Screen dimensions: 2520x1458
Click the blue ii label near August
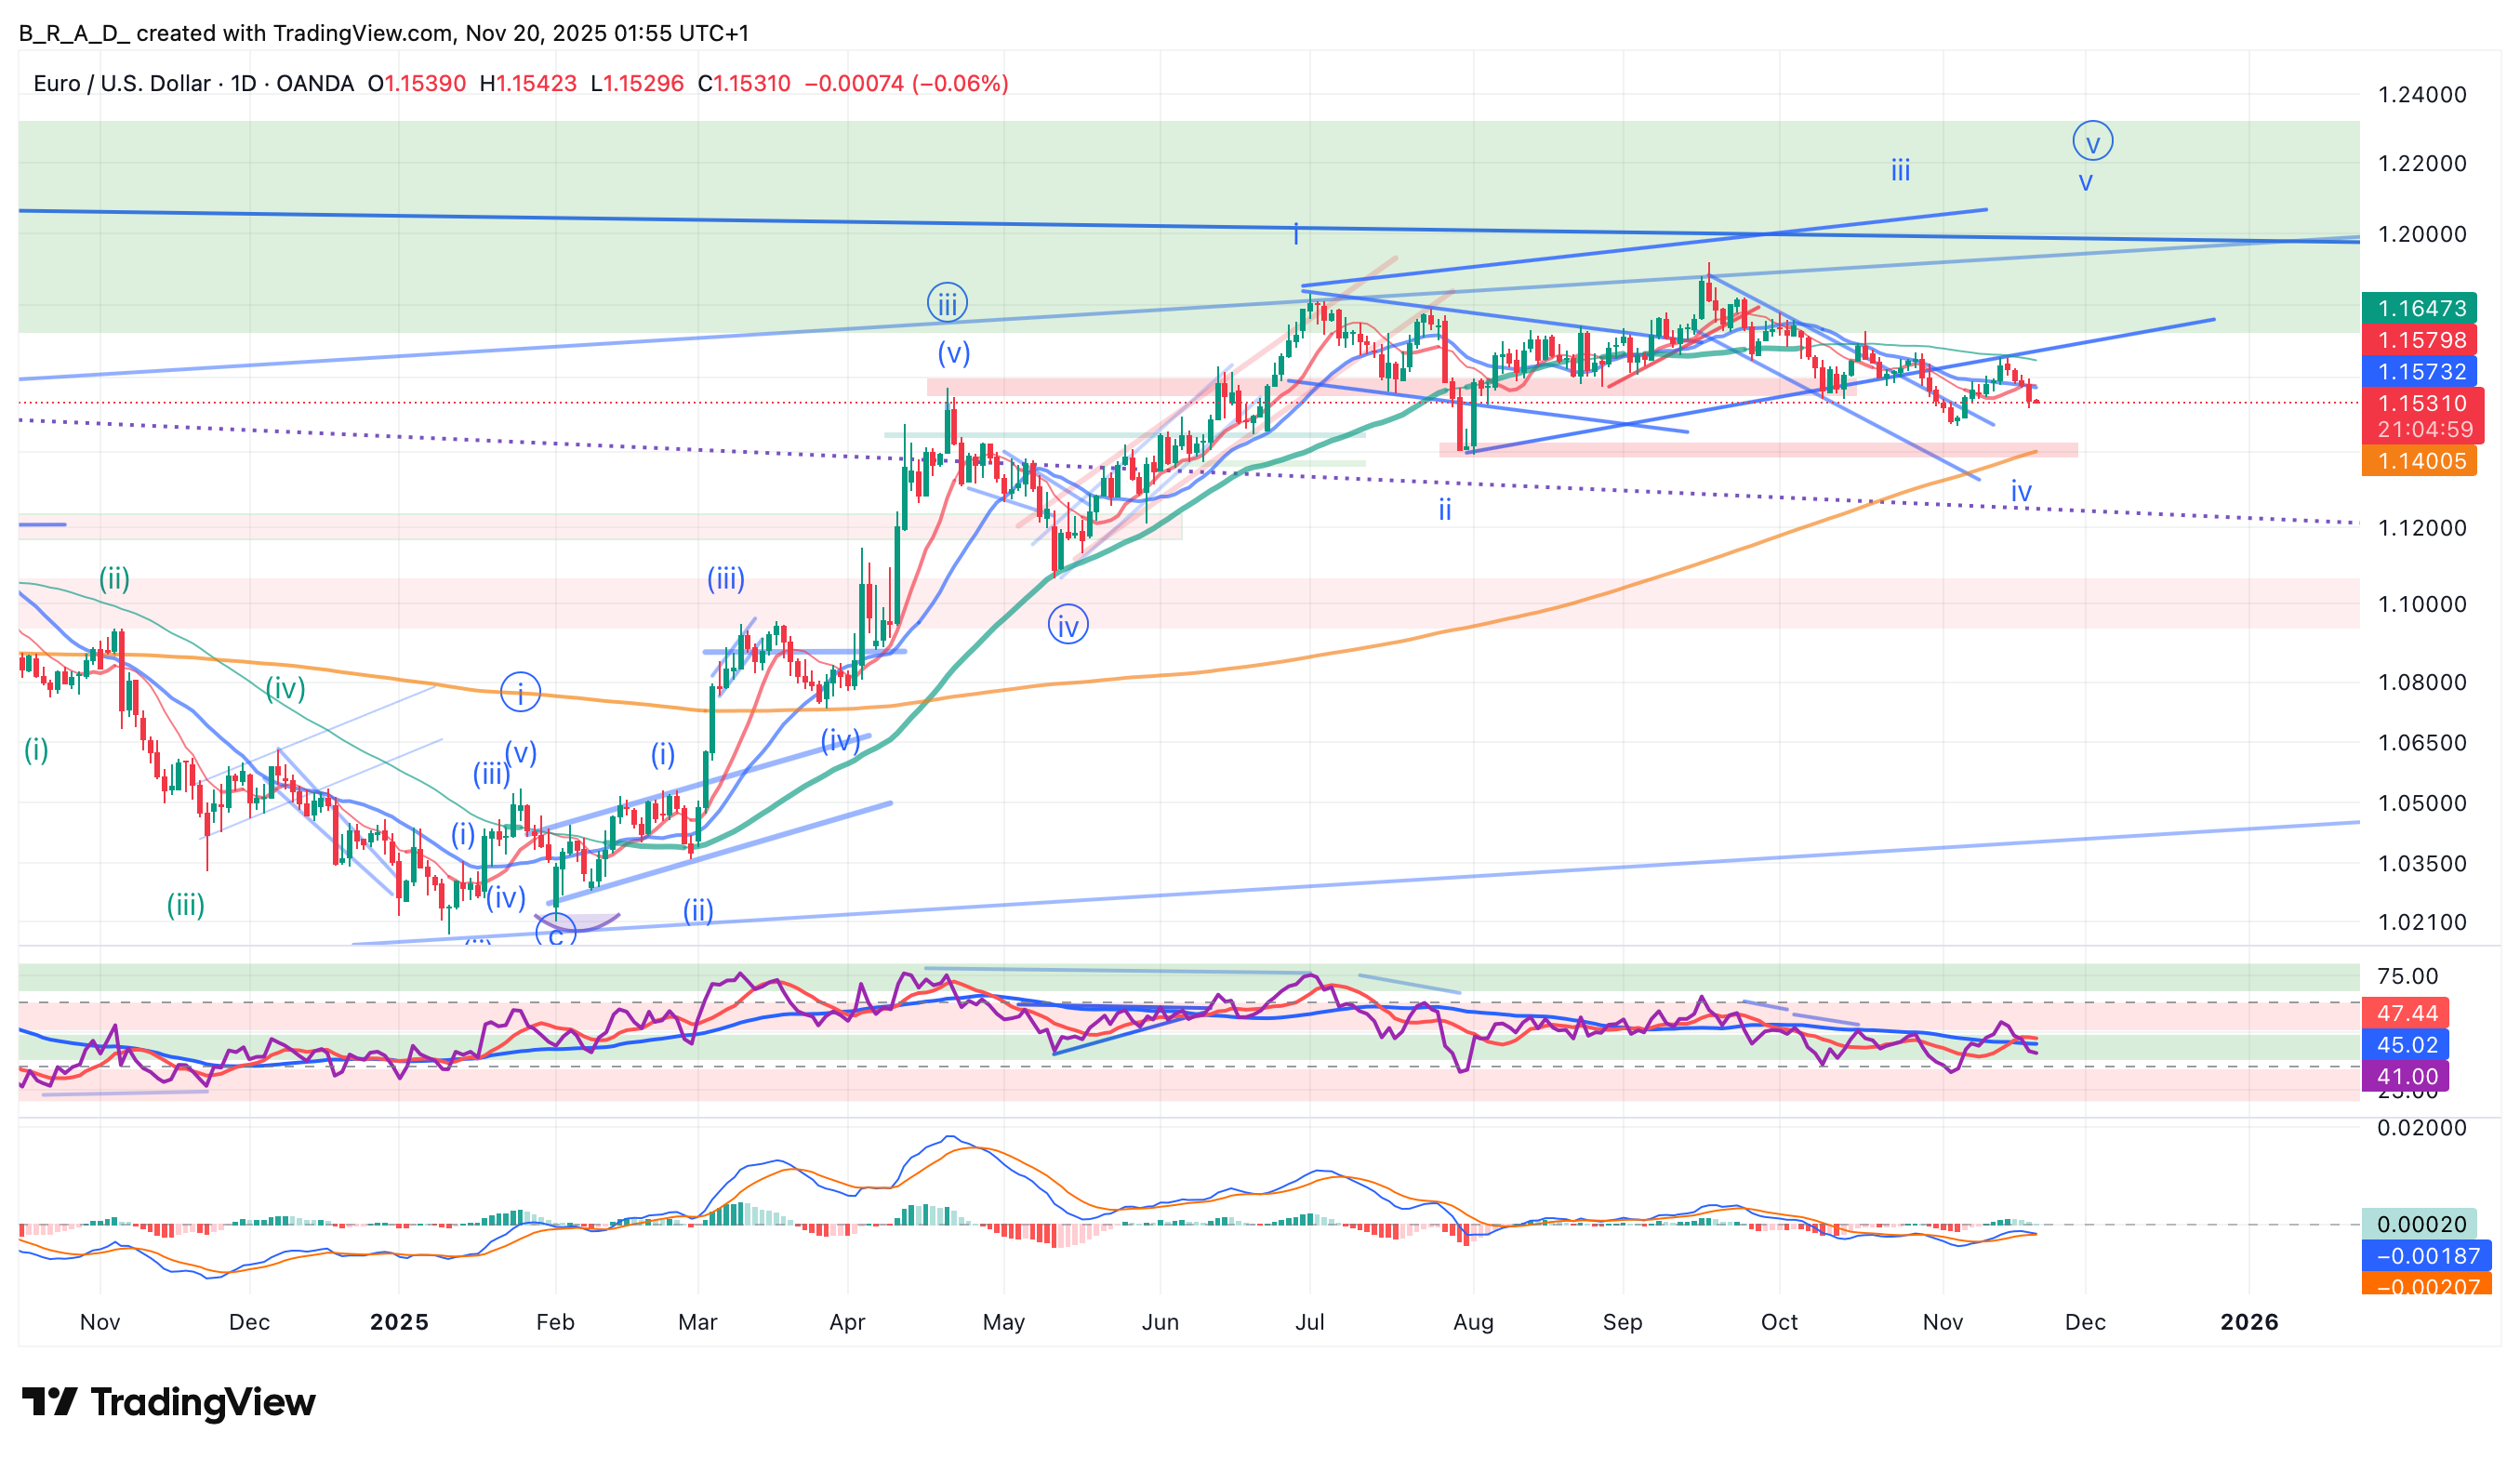(1444, 510)
